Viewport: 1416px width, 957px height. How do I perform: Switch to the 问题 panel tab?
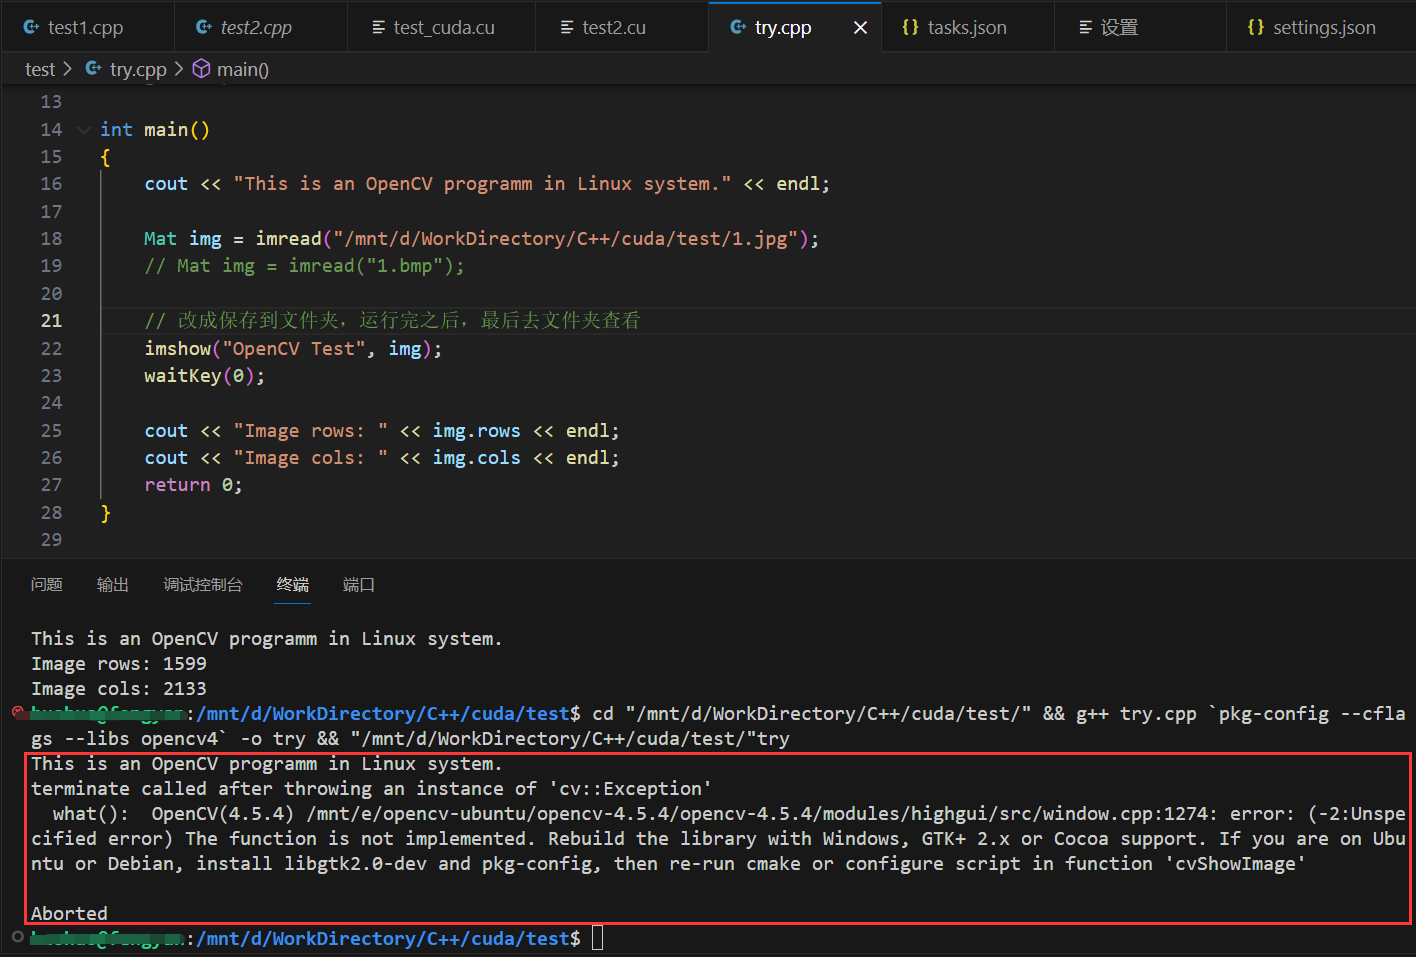[x=46, y=585]
